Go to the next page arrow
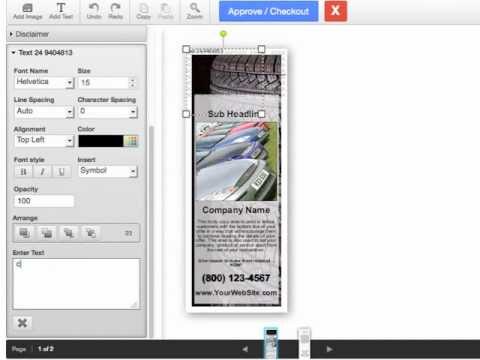 329,349
